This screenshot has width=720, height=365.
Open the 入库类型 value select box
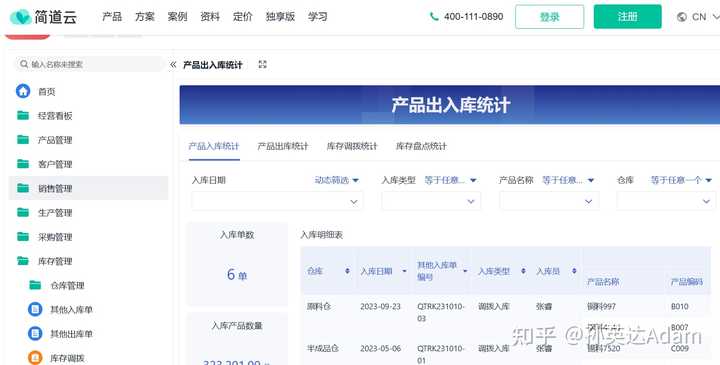(x=431, y=201)
